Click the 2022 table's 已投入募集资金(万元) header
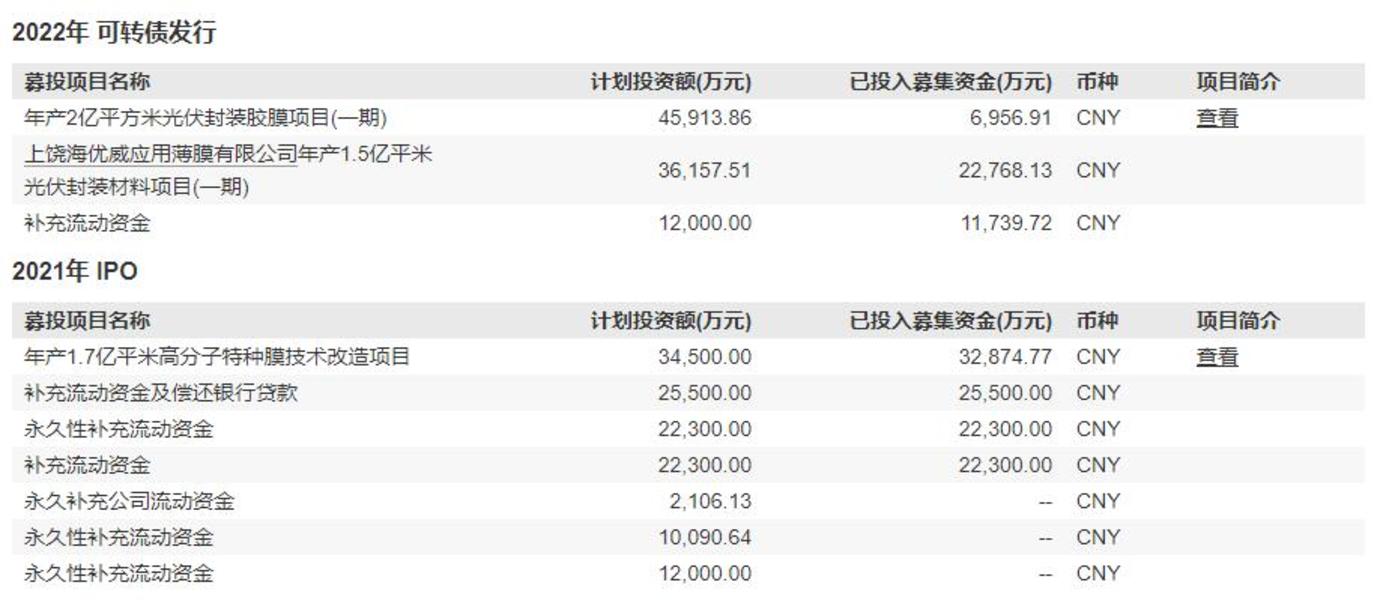The image size is (1398, 600). [x=950, y=82]
